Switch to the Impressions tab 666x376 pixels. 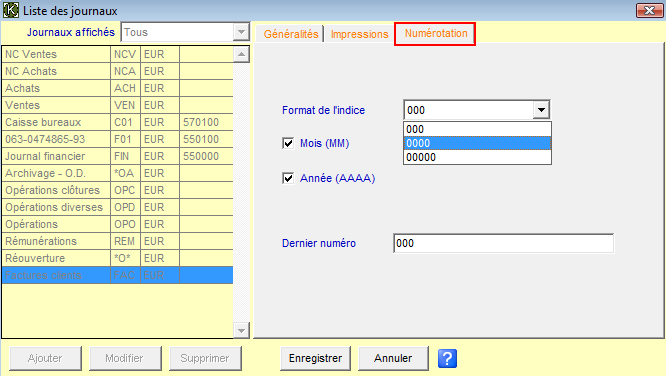tap(359, 34)
